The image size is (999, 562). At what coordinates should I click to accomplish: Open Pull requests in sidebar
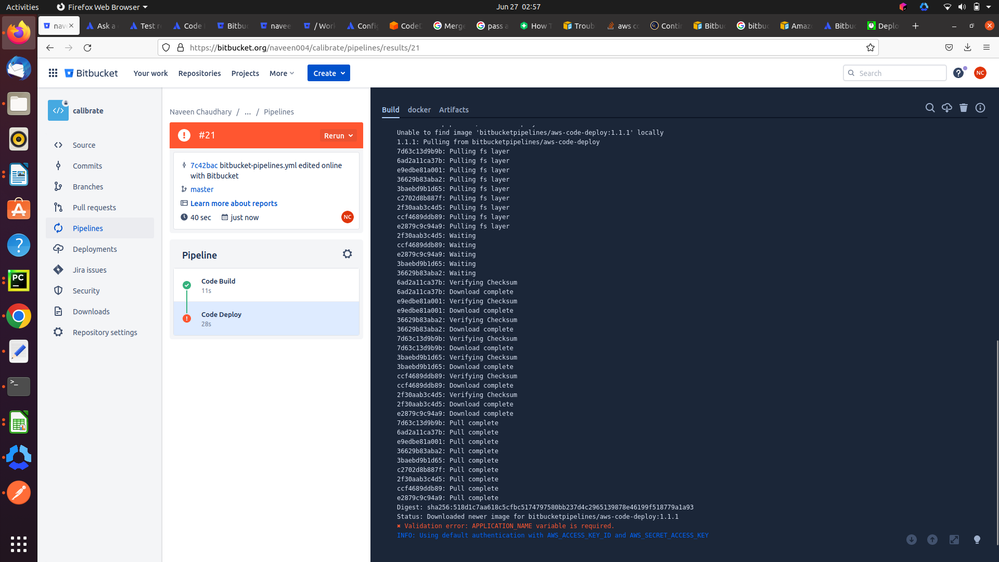(x=94, y=208)
